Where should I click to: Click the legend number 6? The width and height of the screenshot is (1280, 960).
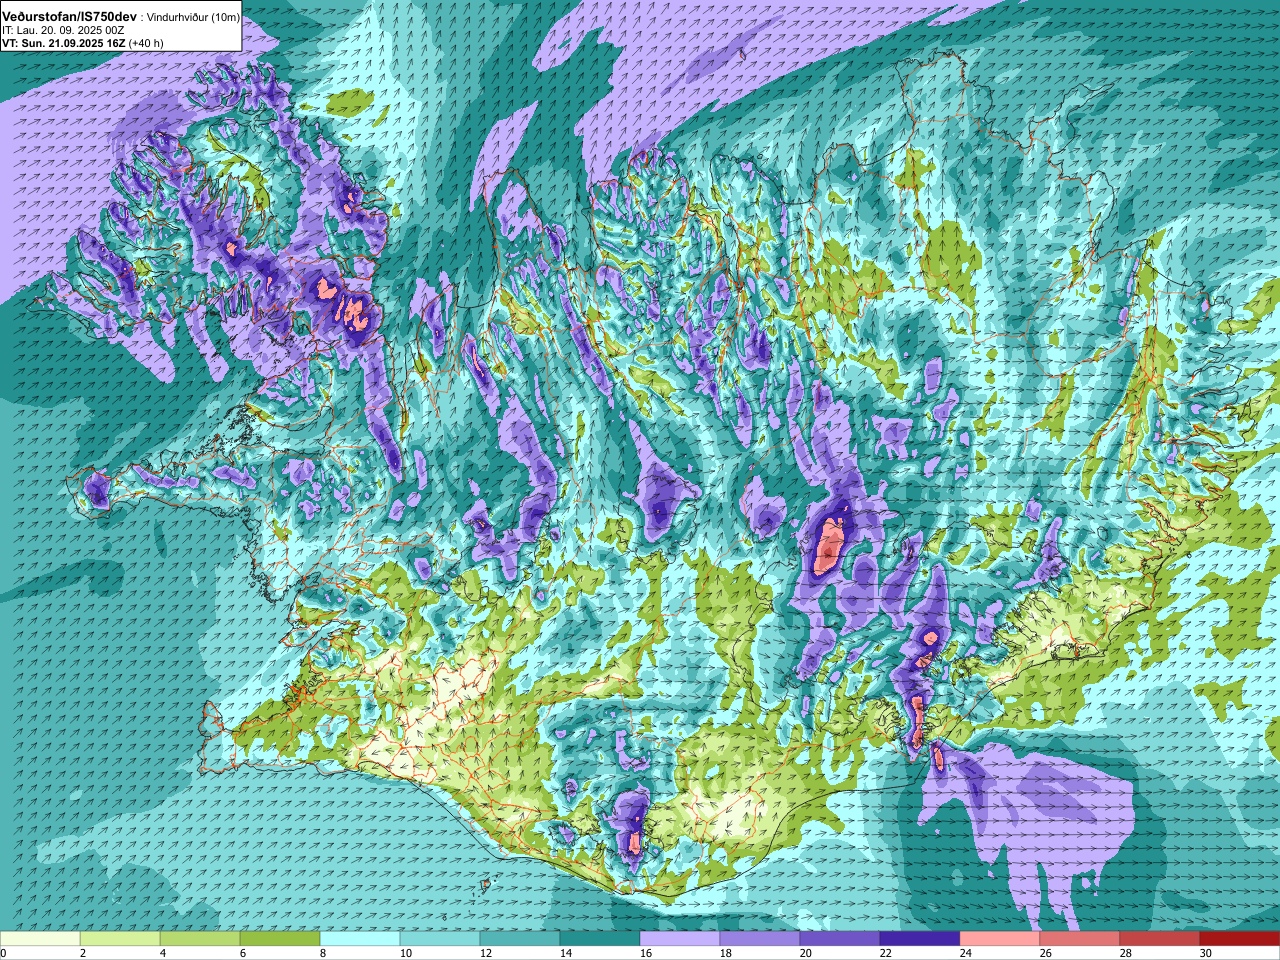point(243,953)
